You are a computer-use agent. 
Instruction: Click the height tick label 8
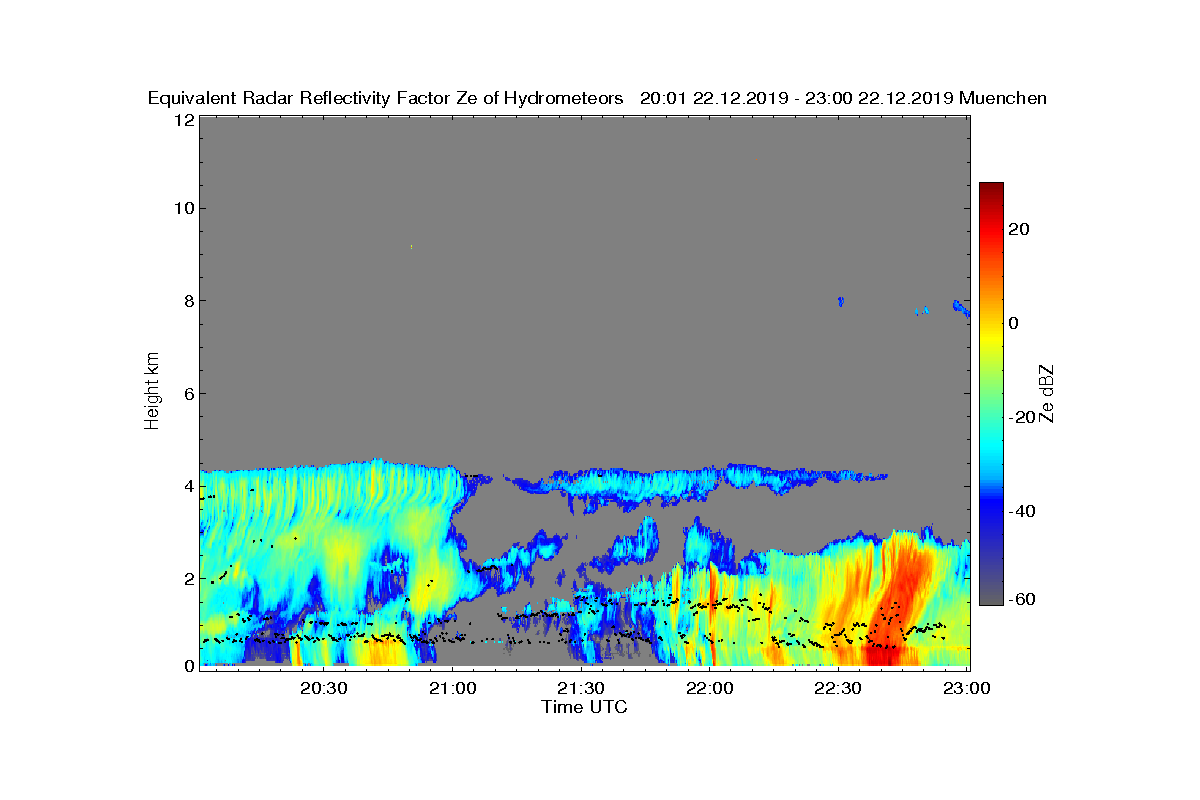[x=188, y=301]
